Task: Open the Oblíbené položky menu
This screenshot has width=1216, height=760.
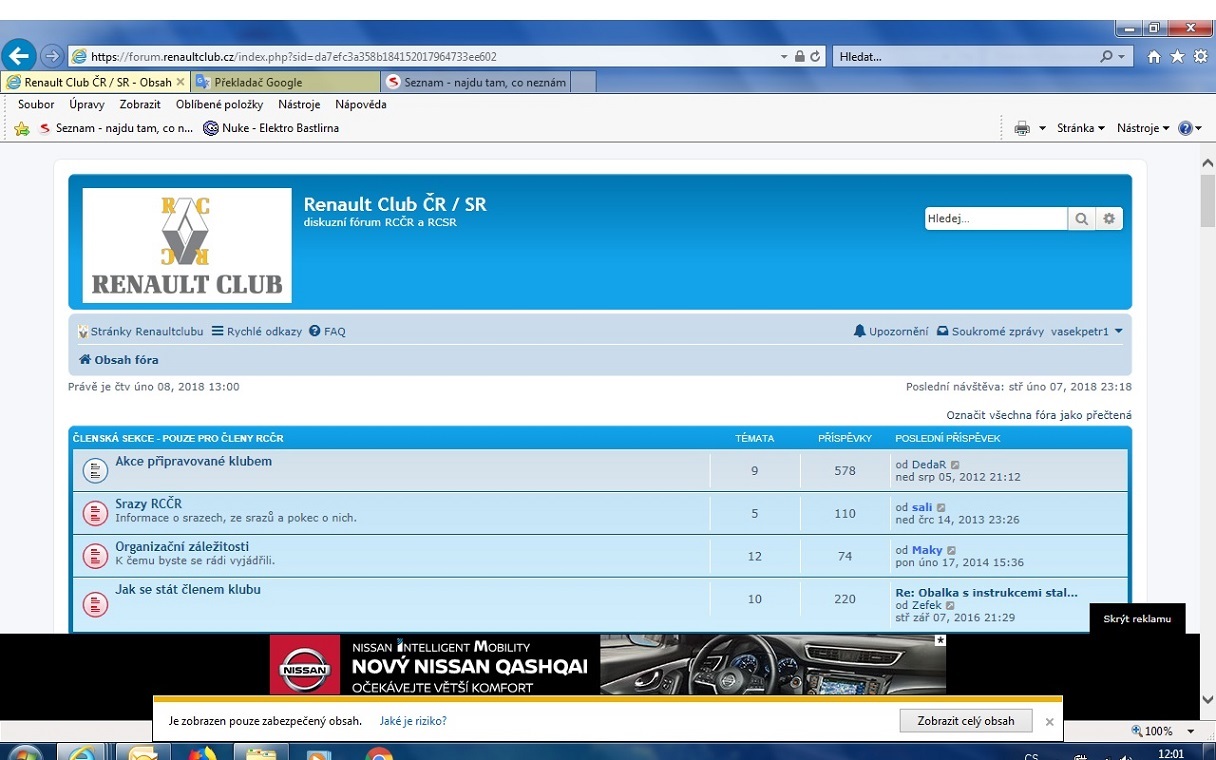Action: [x=219, y=104]
